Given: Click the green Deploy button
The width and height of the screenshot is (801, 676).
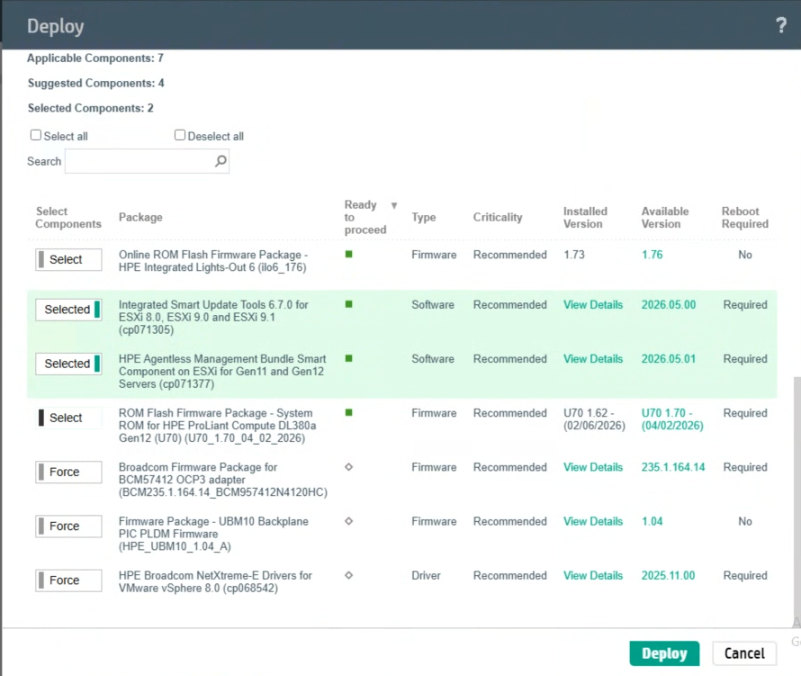Looking at the screenshot, I should coord(664,654).
